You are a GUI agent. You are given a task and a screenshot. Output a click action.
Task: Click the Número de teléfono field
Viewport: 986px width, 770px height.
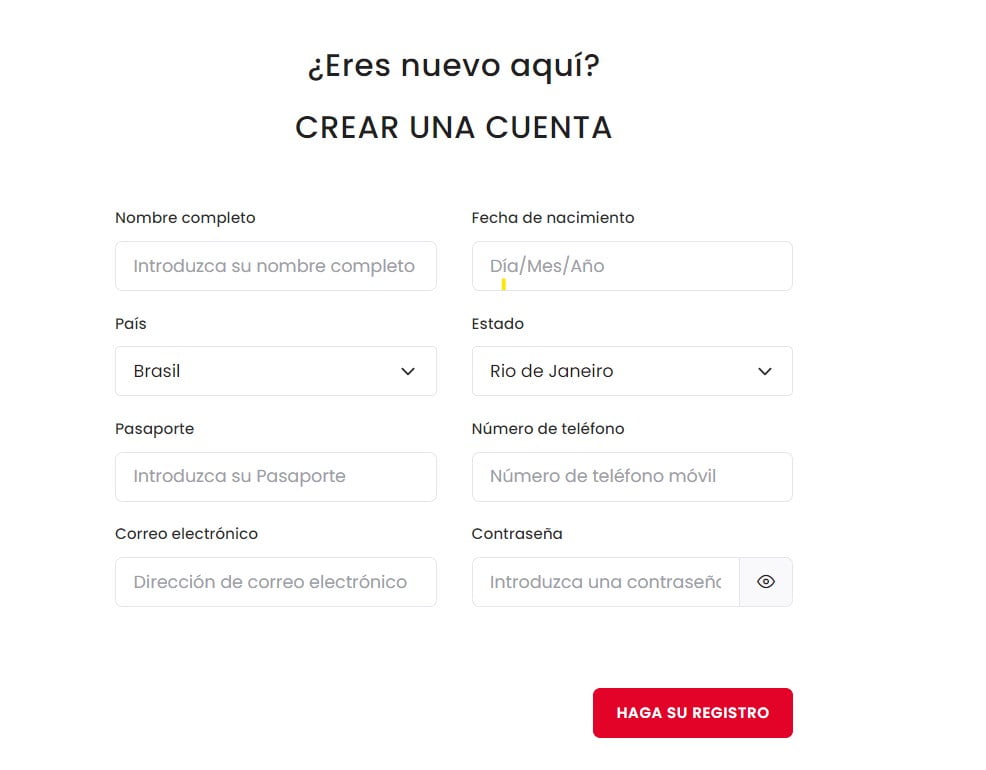(632, 477)
